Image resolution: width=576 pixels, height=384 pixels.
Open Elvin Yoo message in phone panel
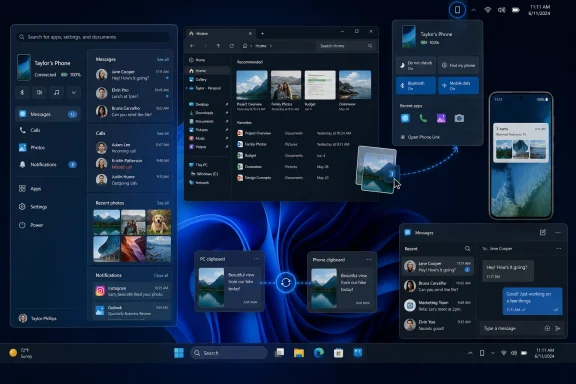(x=132, y=93)
